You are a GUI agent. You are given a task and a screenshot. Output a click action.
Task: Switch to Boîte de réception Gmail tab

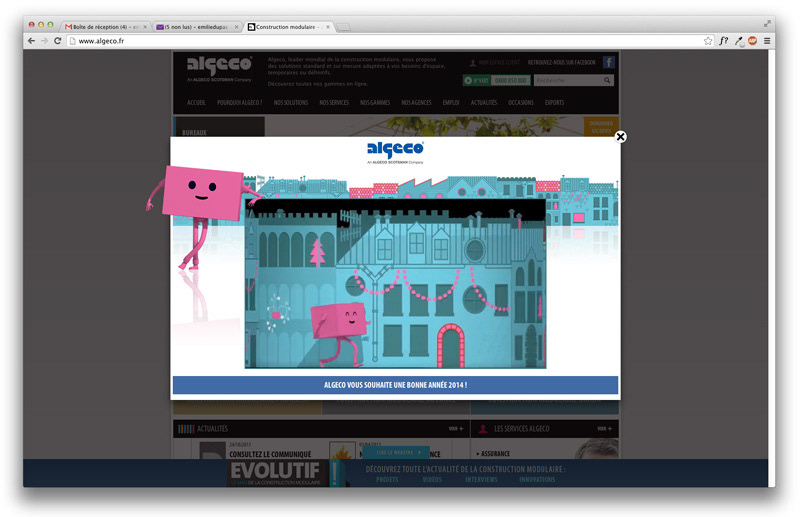[105, 27]
